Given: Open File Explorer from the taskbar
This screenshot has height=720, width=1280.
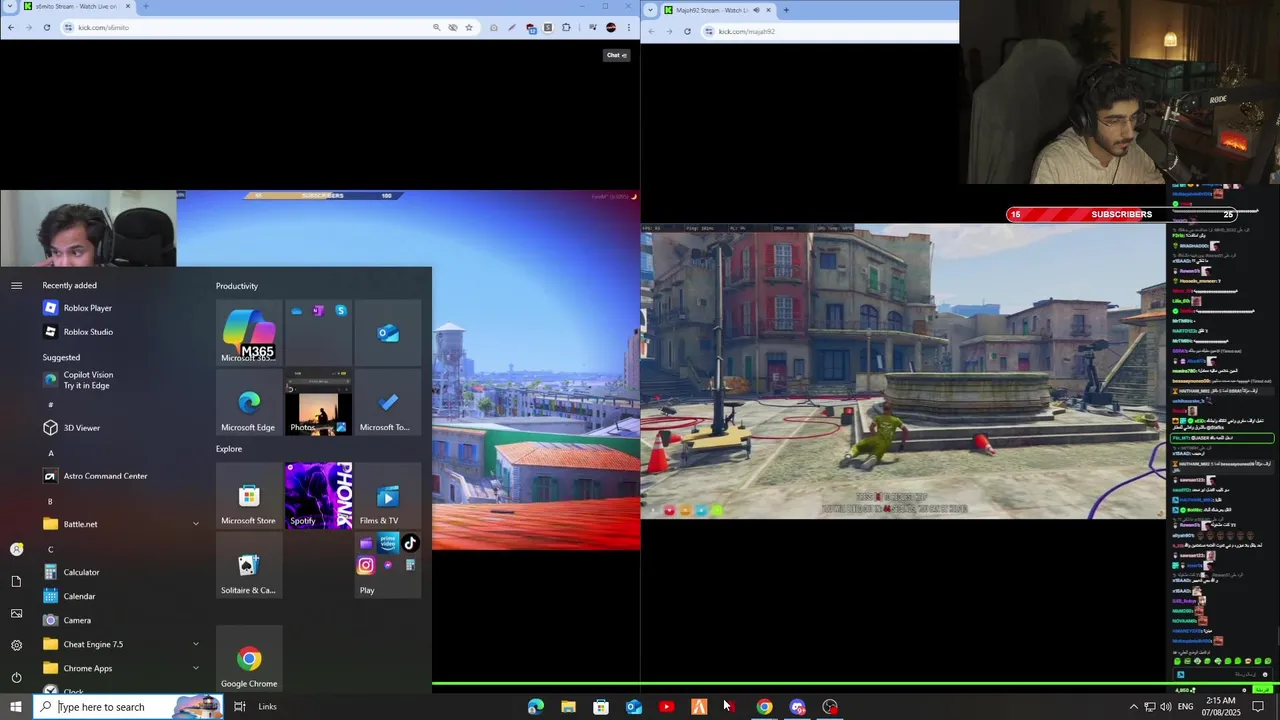Looking at the screenshot, I should [568, 707].
